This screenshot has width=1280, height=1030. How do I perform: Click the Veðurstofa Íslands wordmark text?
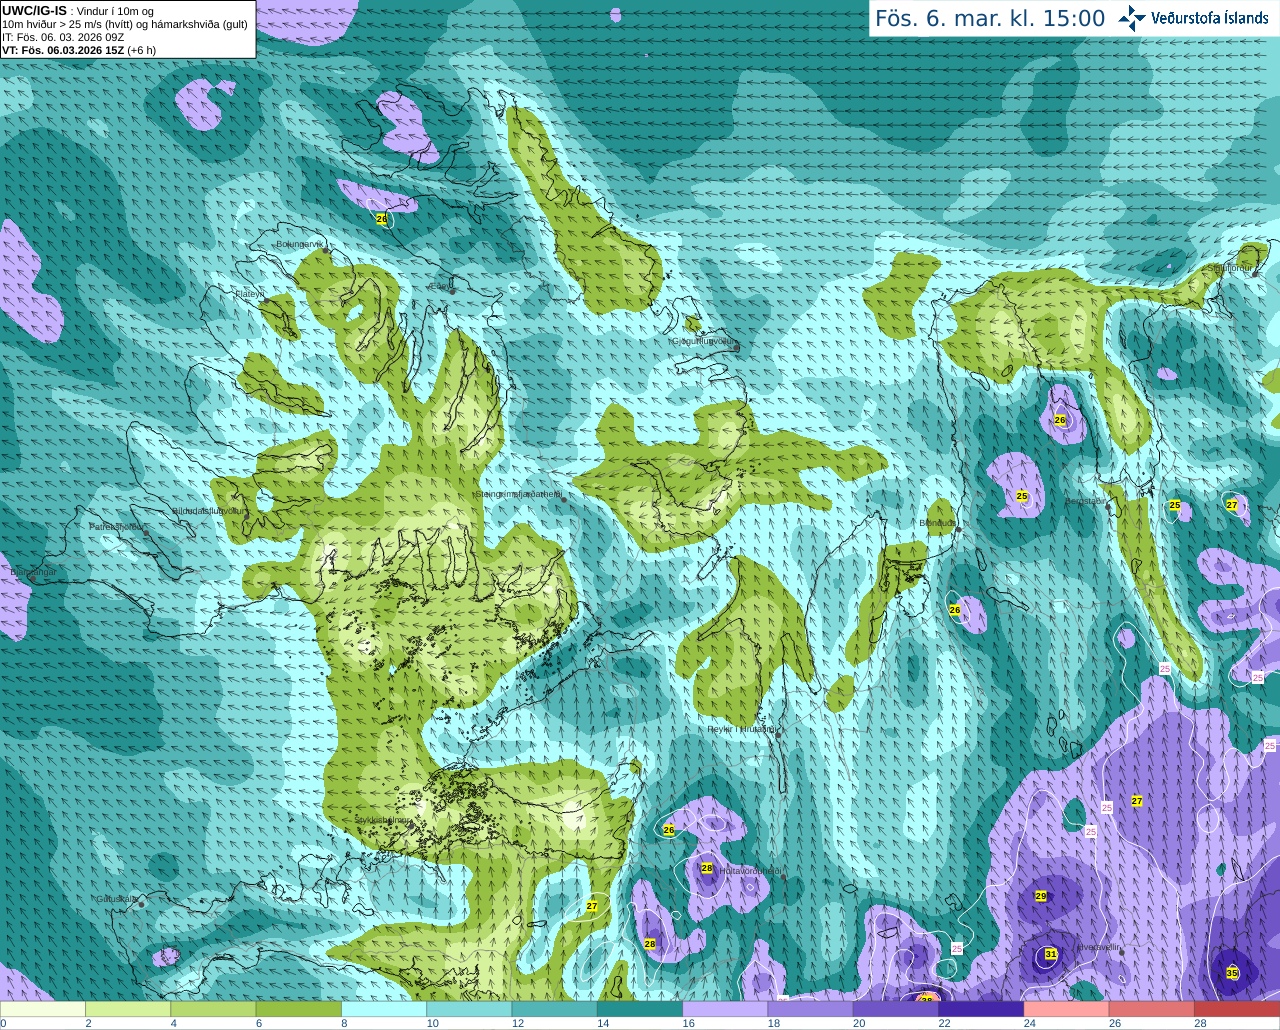pyautogui.click(x=1210, y=18)
